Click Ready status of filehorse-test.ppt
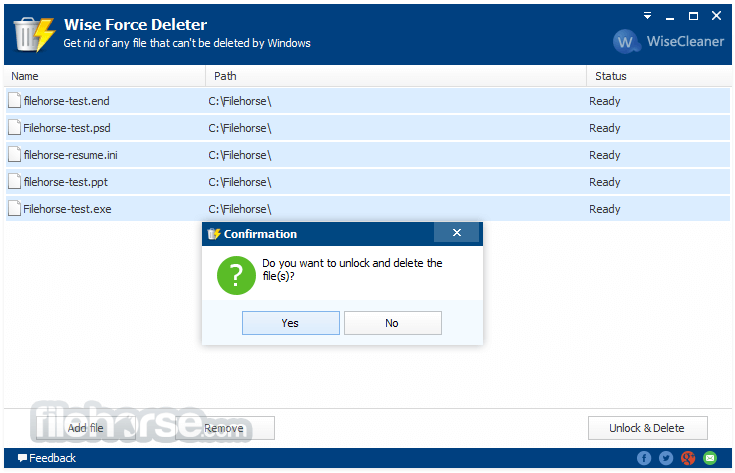This screenshot has width=735, height=473. point(605,182)
